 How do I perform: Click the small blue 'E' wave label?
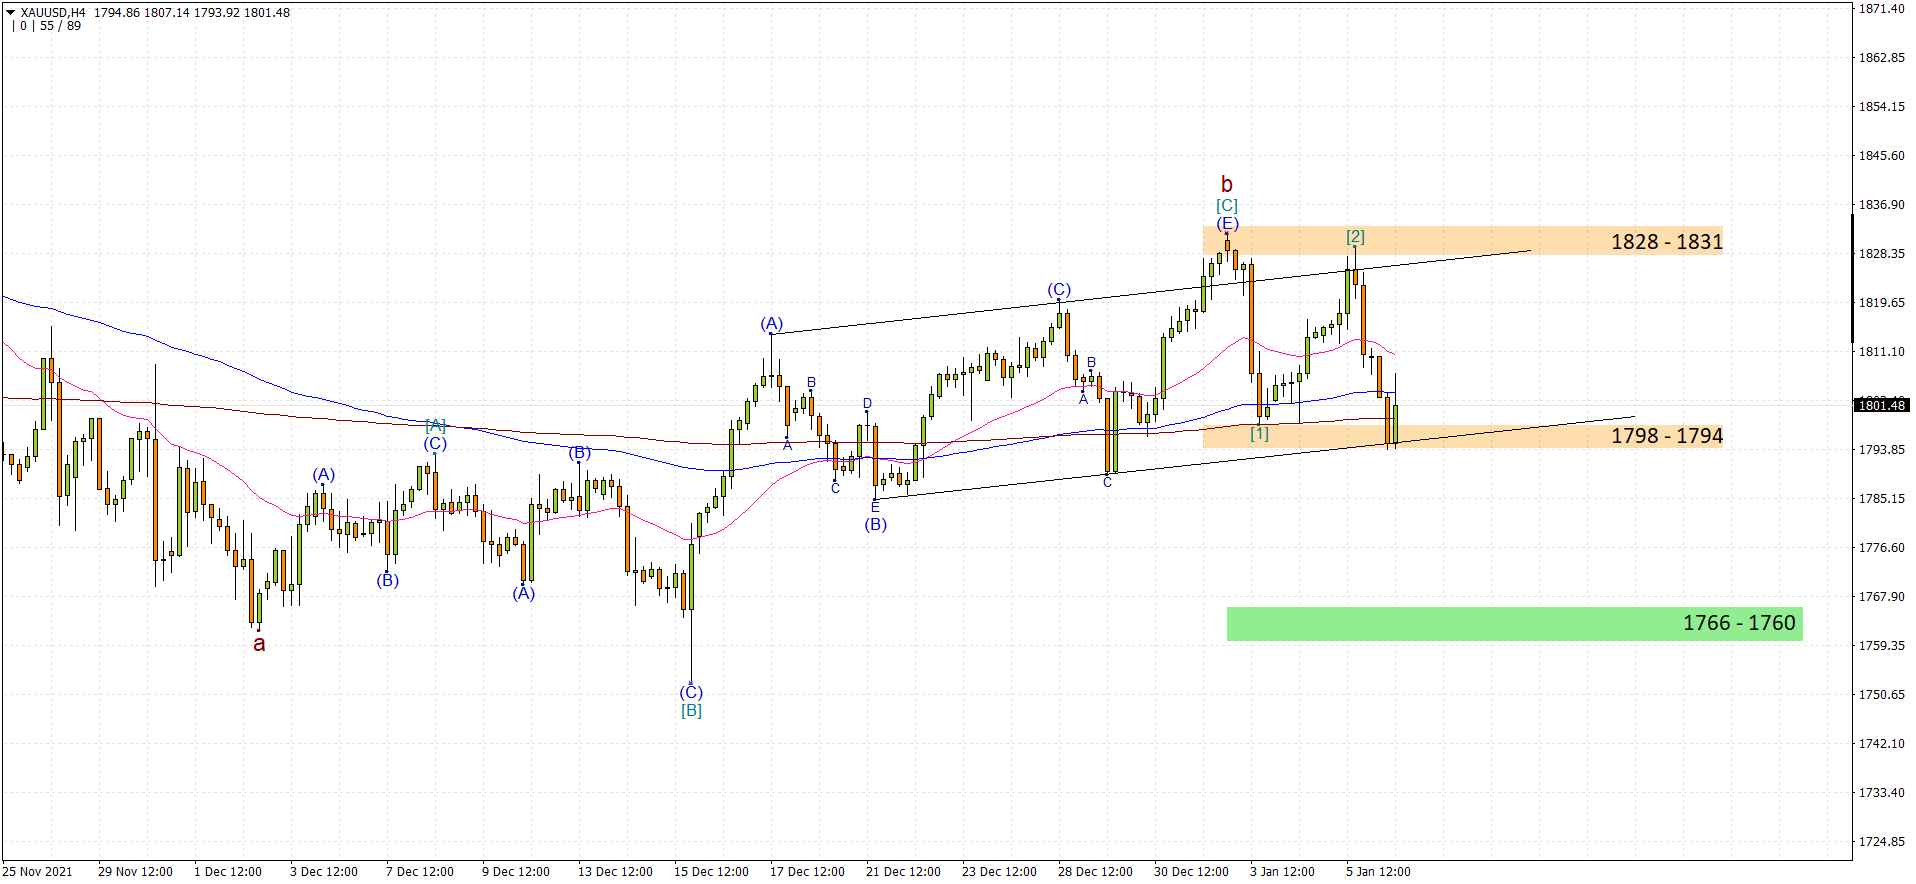click(875, 507)
